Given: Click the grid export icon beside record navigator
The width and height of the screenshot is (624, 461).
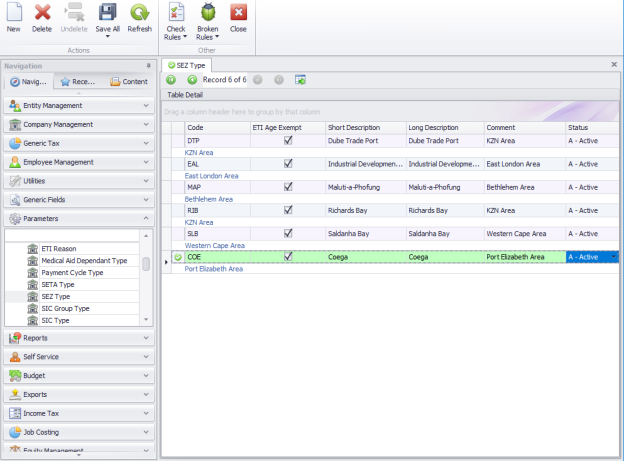Looking at the screenshot, I should click(x=300, y=79).
